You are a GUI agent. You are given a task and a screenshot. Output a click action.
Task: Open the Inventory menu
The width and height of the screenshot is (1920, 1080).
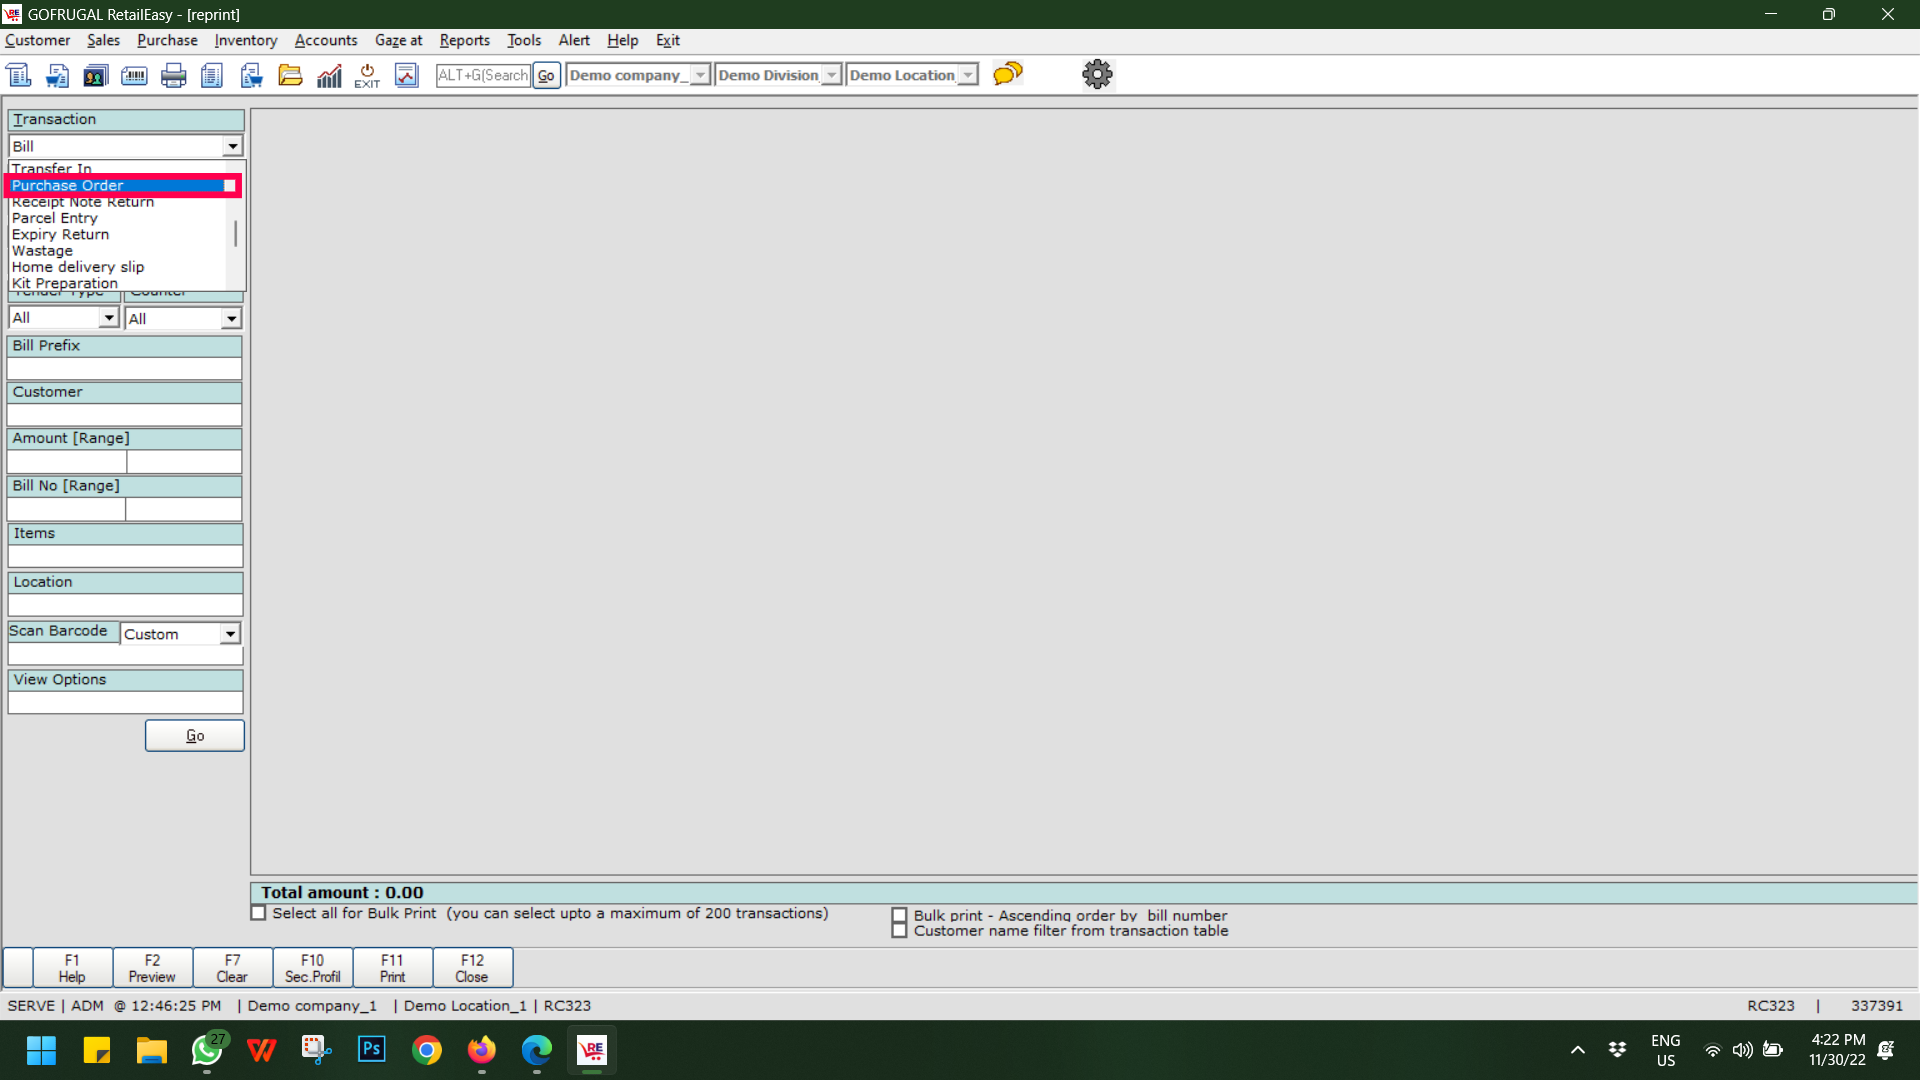tap(245, 40)
